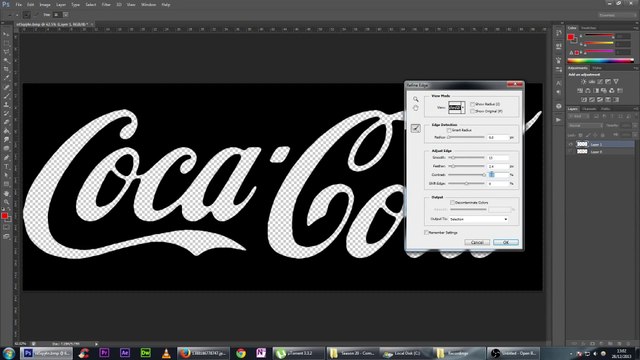Viewport: 640px width, 360px height.
Task: Check Decontaminate Colors option
Action: (x=452, y=202)
